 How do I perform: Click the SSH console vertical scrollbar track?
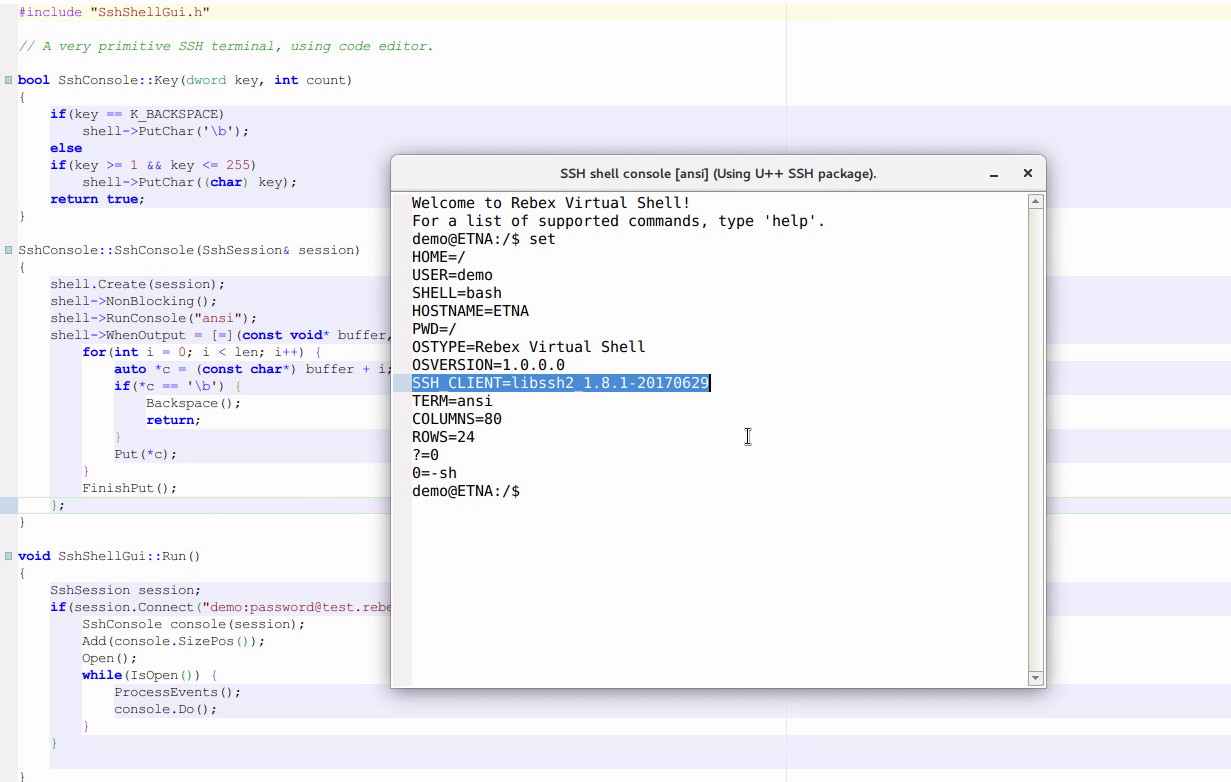coord(1036,440)
